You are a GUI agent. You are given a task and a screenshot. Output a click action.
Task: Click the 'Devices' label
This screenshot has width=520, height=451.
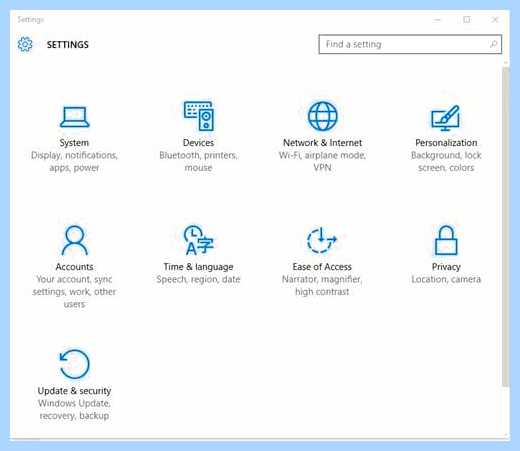tap(198, 143)
